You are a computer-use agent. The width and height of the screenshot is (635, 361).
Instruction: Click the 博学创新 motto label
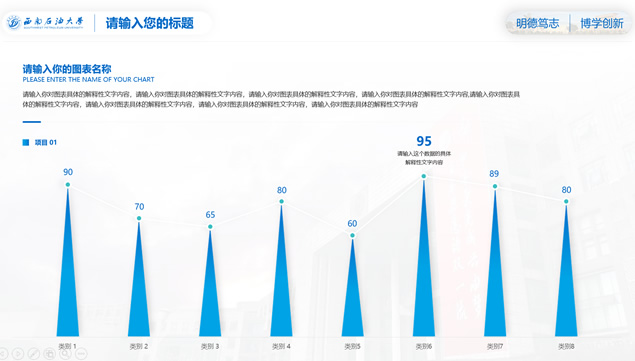[601, 23]
